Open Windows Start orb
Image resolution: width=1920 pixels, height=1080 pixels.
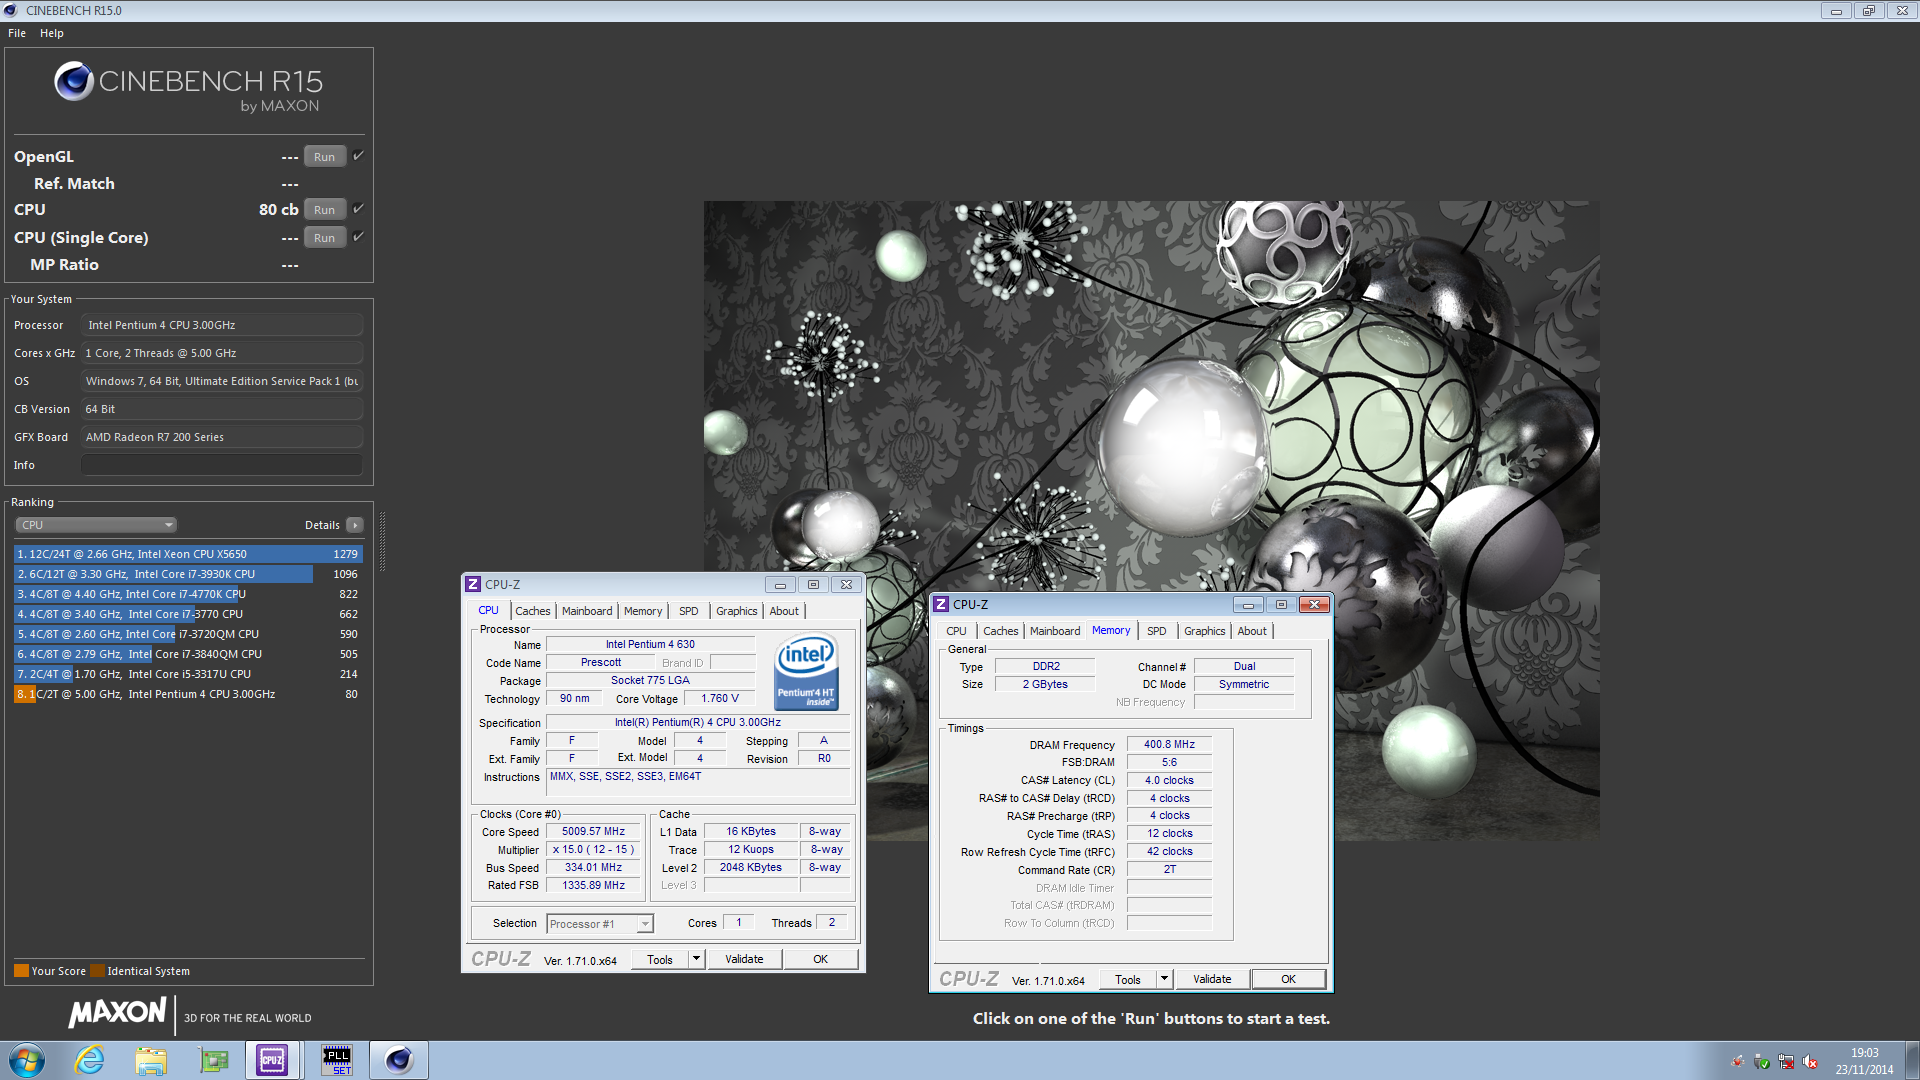click(27, 1060)
